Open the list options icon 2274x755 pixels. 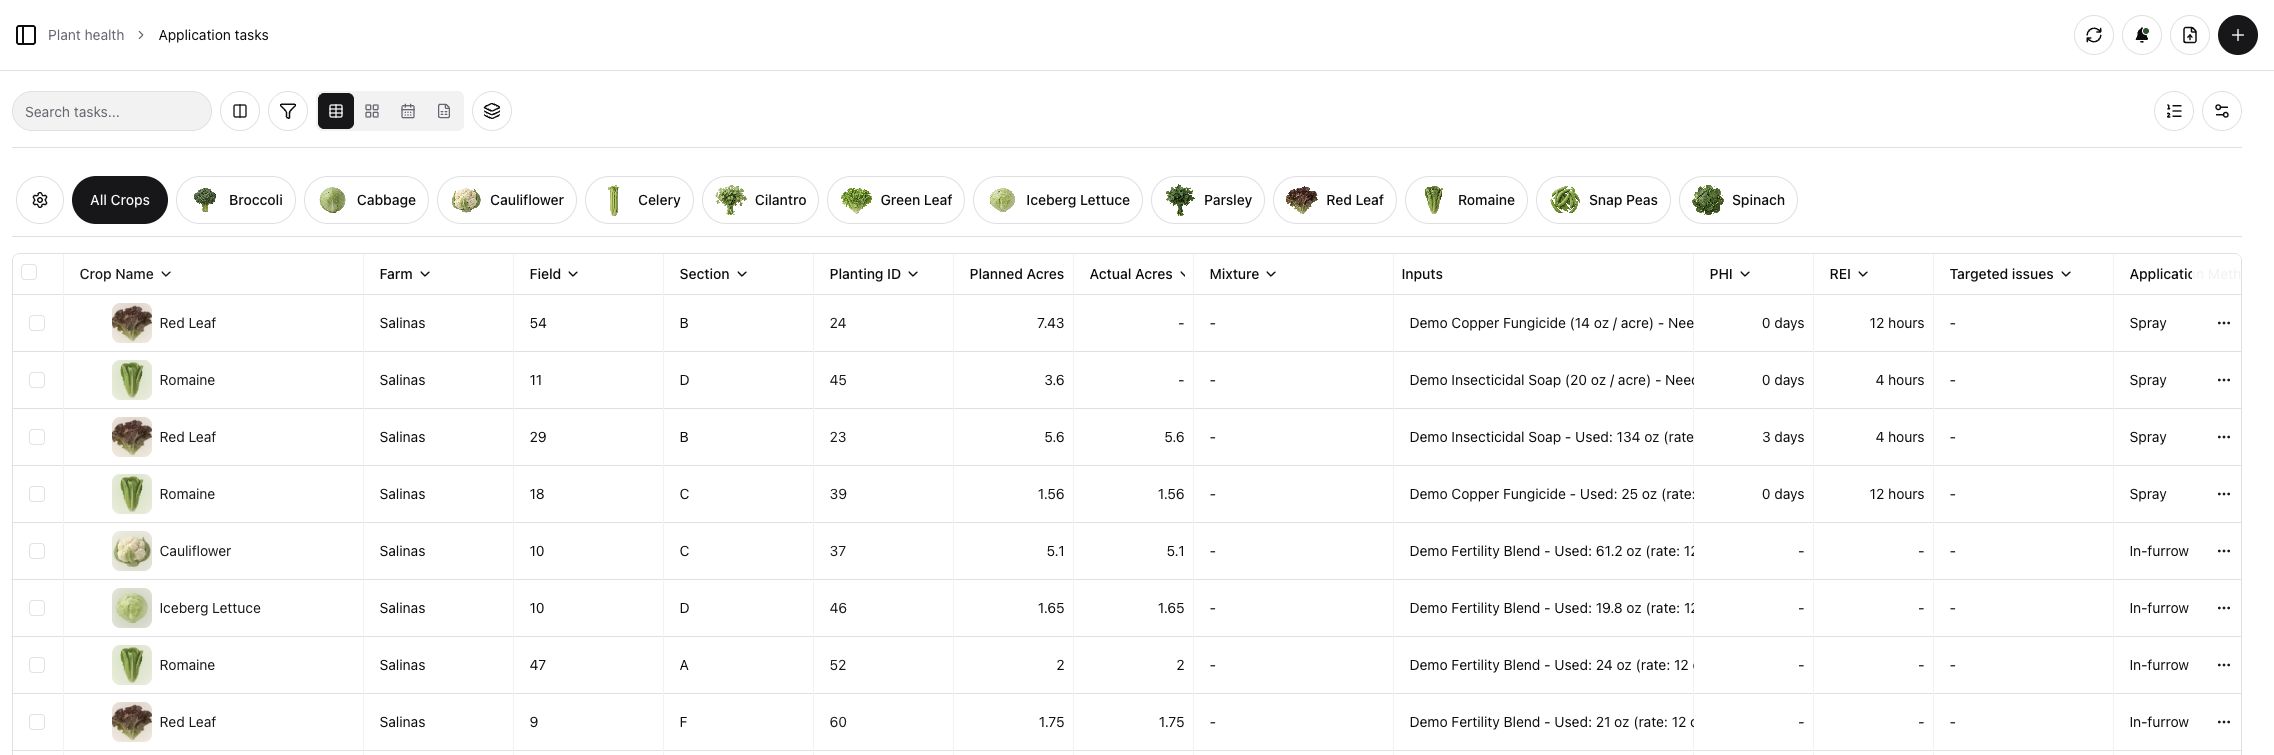[2174, 111]
